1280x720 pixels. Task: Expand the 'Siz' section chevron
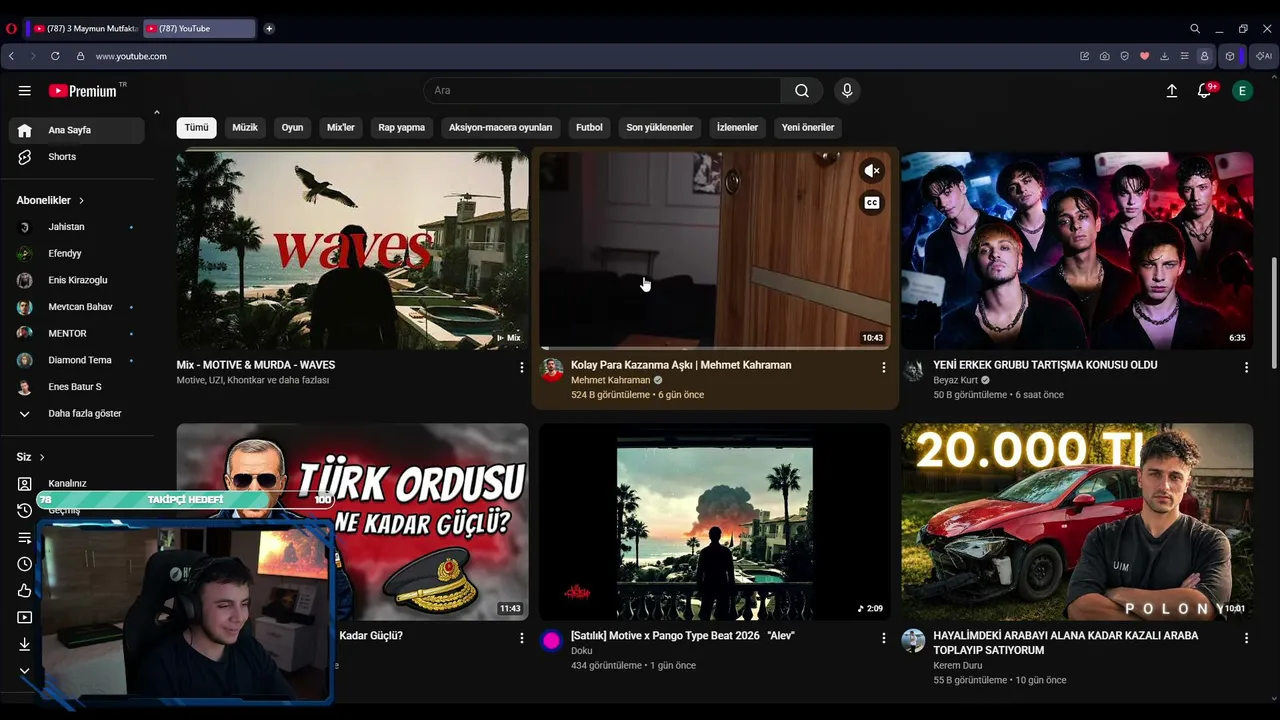[x=42, y=457]
